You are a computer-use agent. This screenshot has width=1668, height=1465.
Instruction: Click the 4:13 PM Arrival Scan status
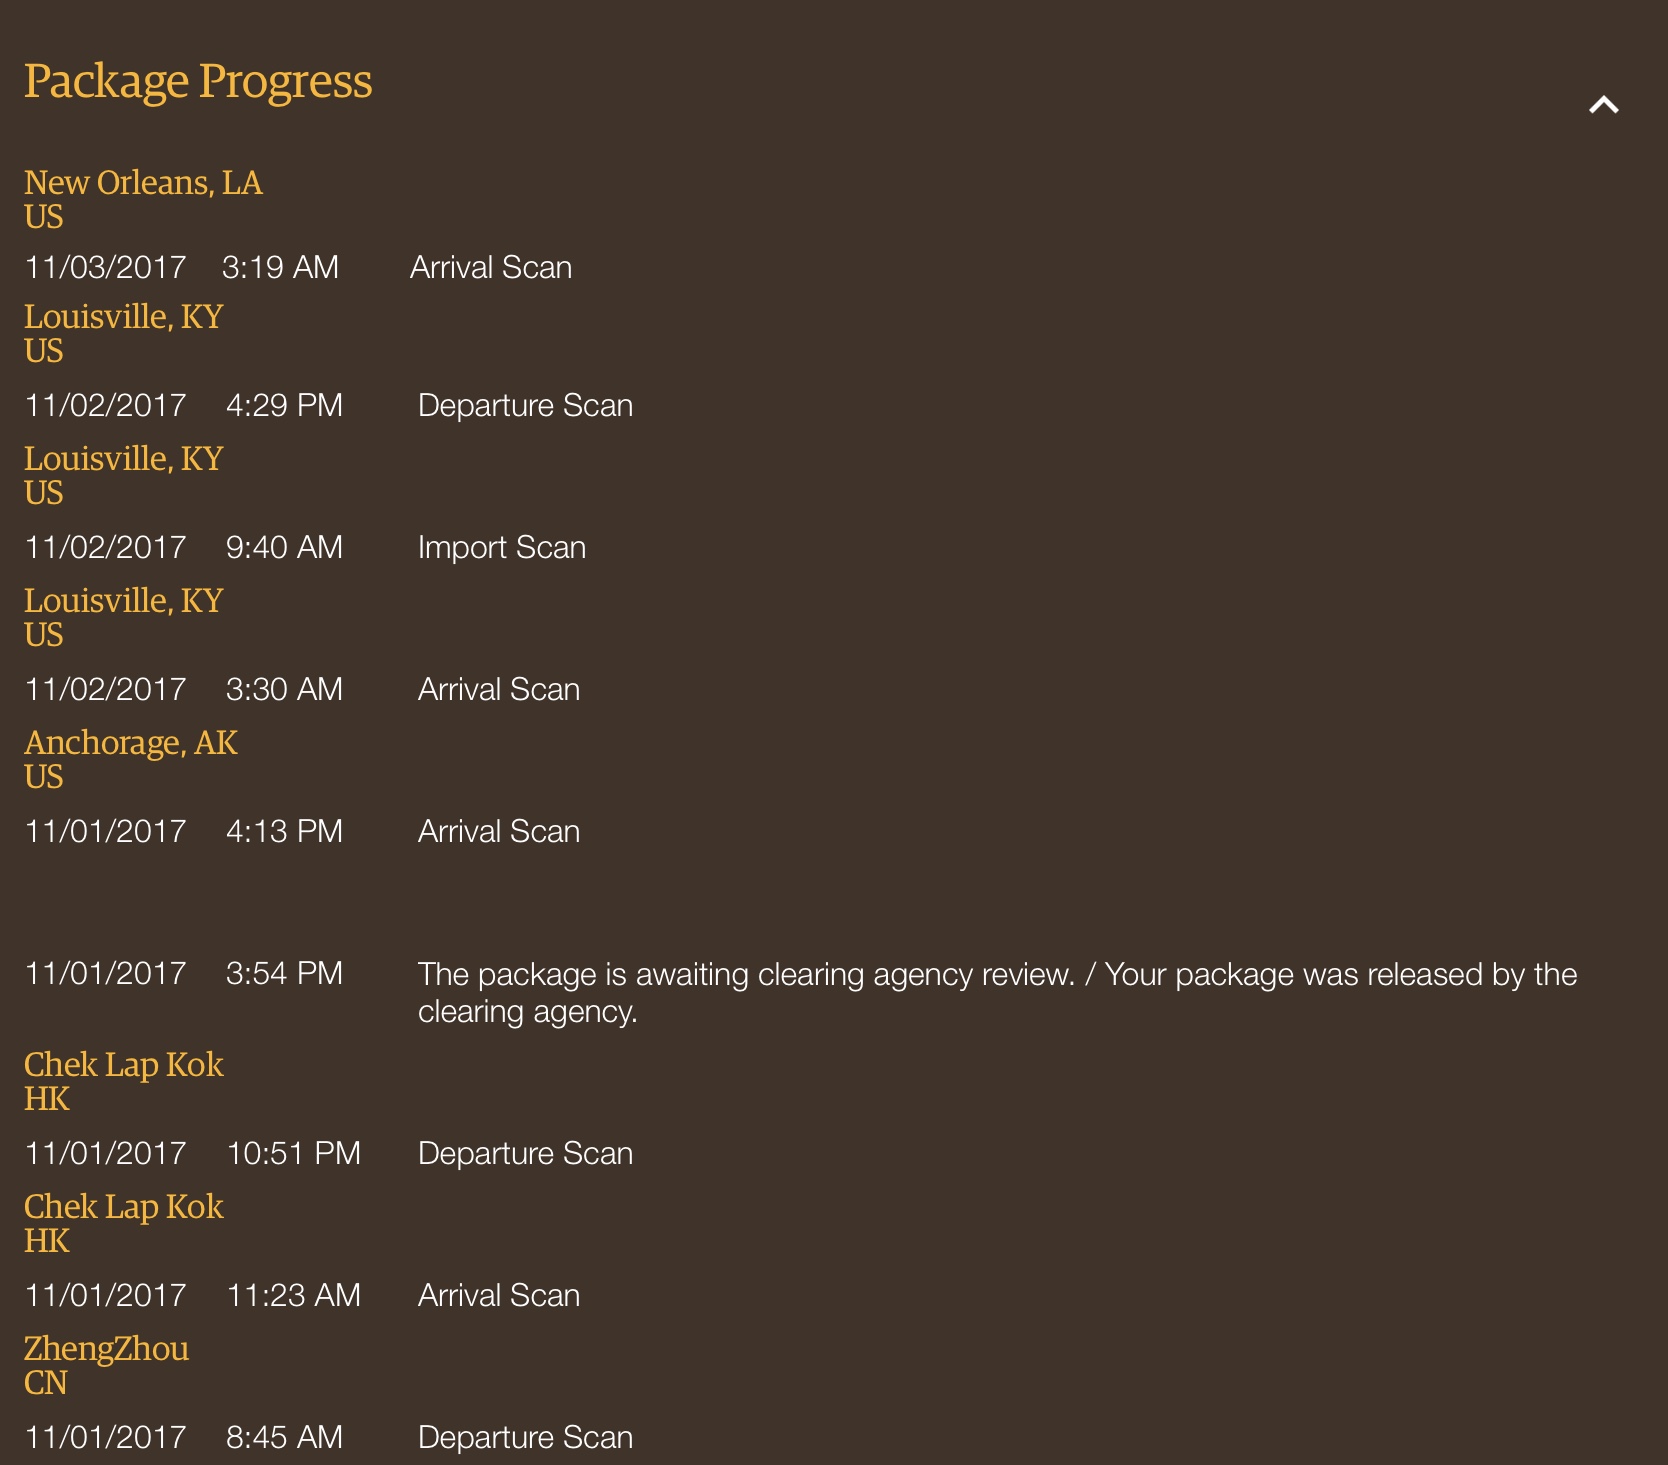point(499,831)
